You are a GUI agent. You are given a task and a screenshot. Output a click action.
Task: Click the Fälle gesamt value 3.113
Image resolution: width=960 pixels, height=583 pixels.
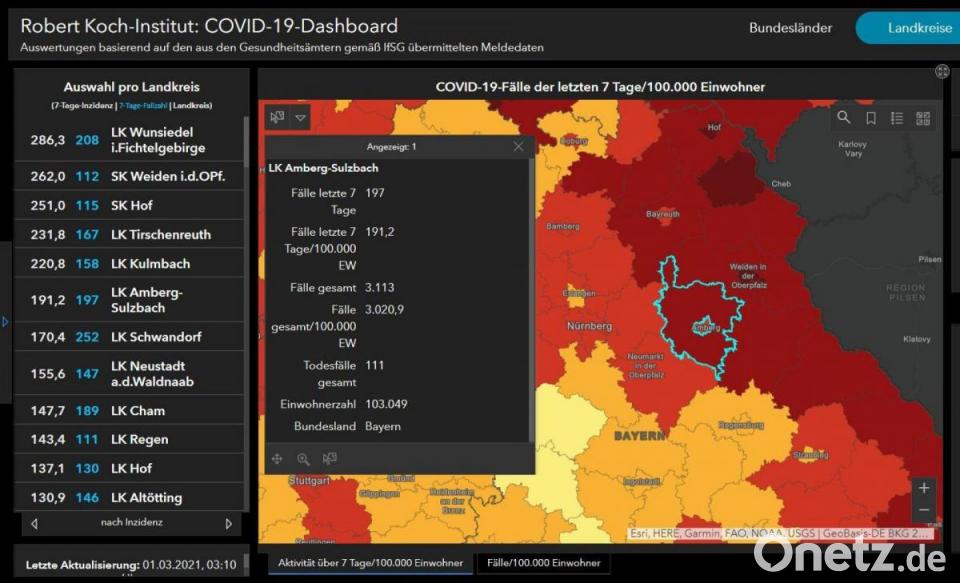(x=380, y=287)
